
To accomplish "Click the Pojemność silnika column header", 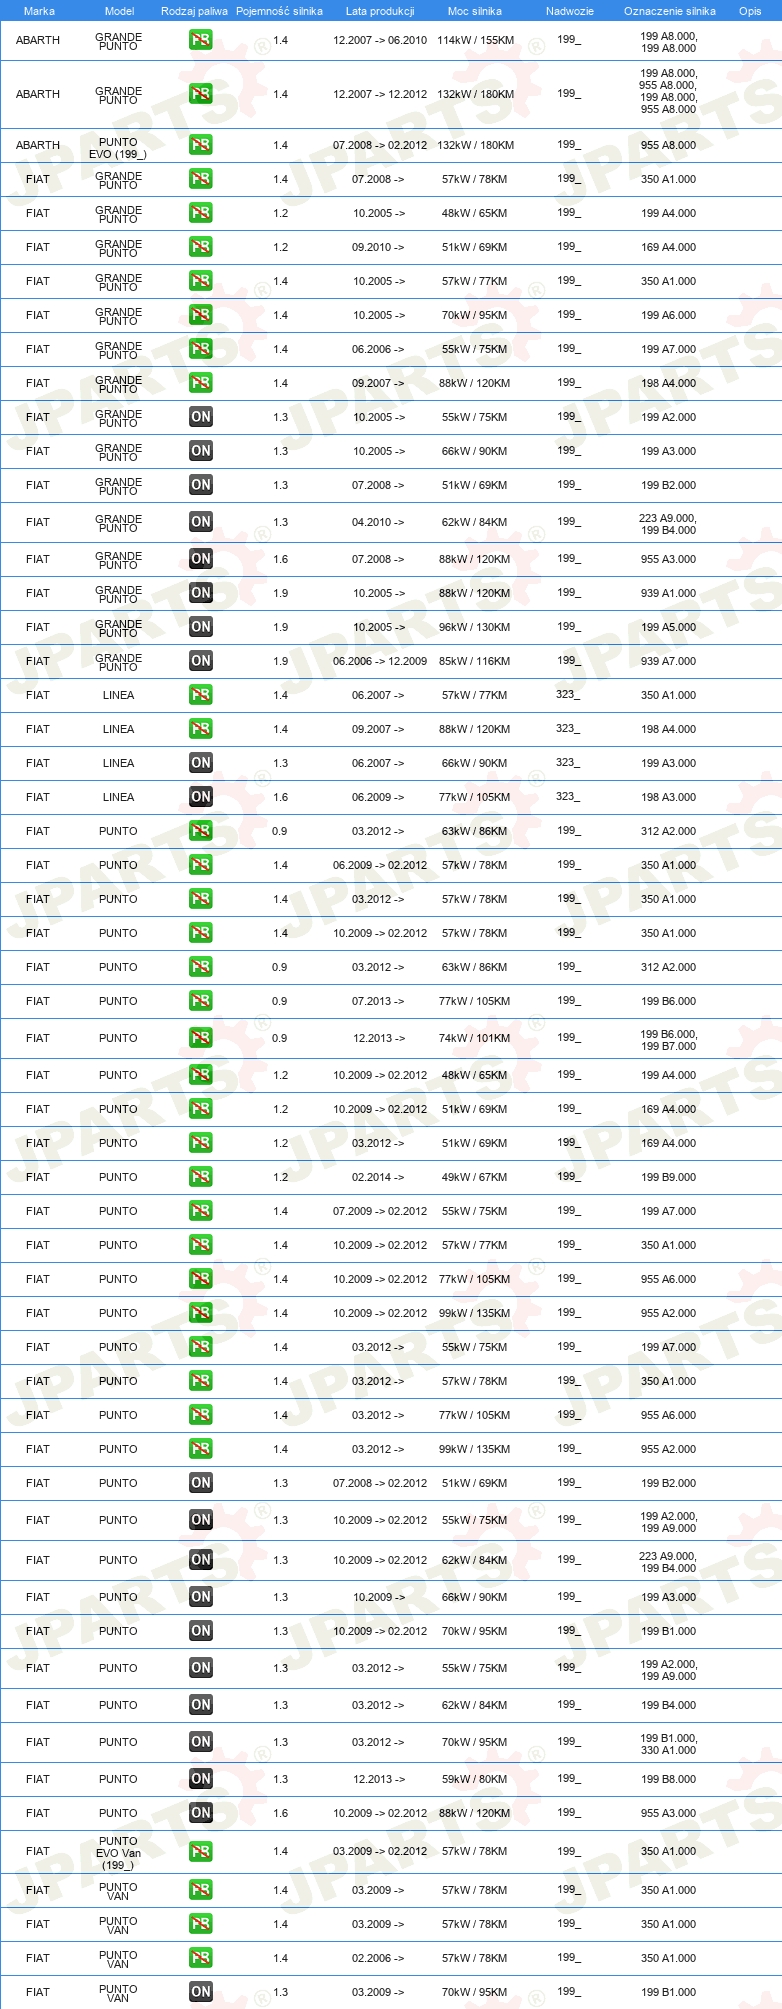I will tap(280, 11).
